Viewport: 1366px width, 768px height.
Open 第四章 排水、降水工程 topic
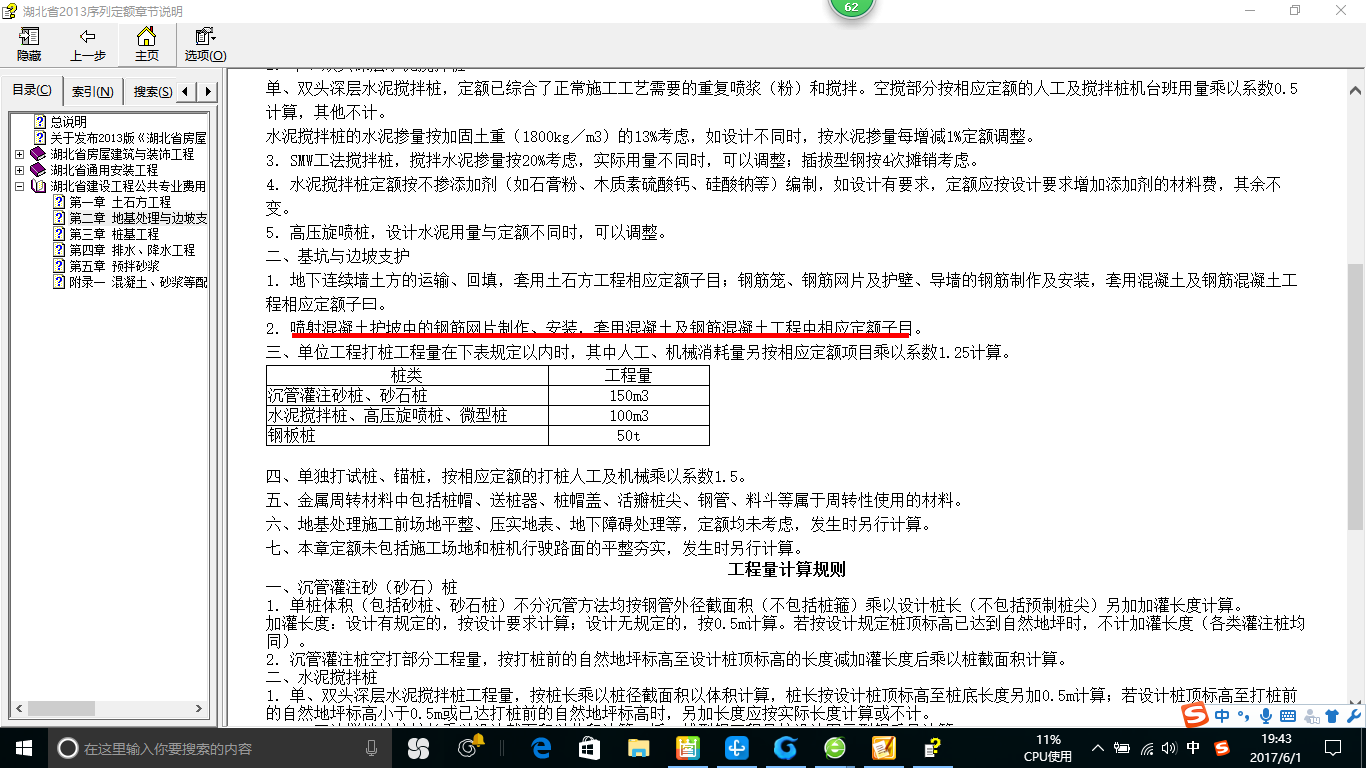(132, 250)
